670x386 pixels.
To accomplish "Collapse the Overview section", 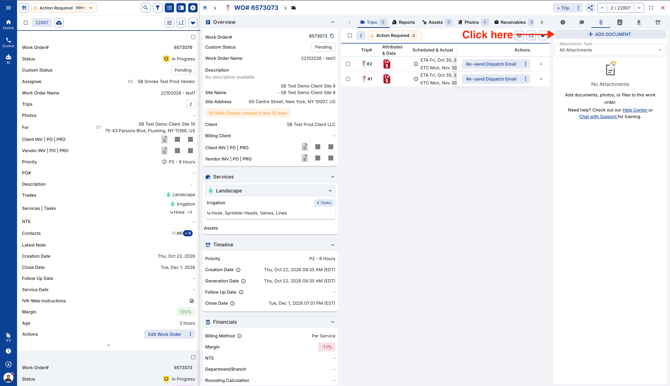I will [332, 22].
